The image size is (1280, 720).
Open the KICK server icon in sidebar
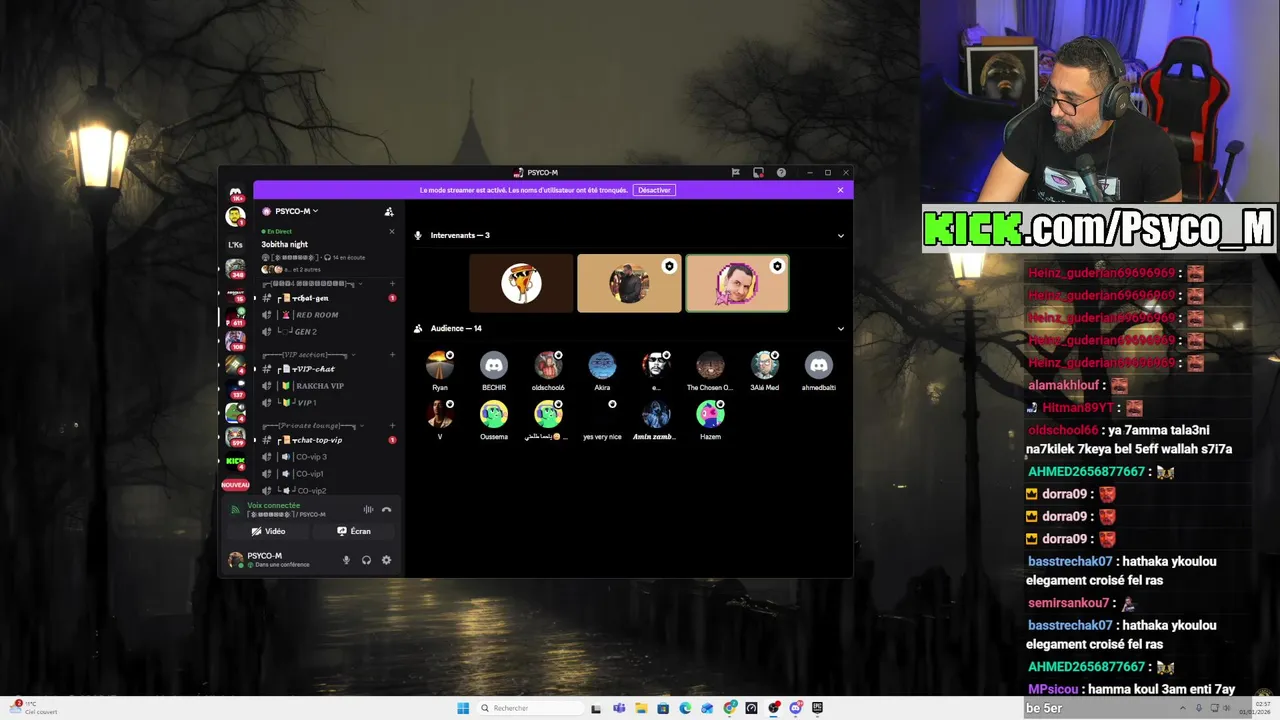tap(235, 461)
